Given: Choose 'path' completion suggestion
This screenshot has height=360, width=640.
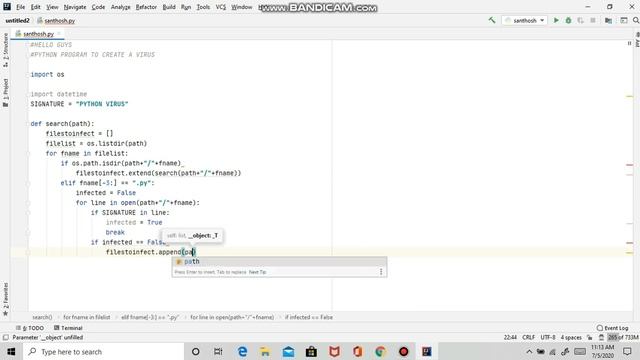Looking at the screenshot, I should coord(279,262).
